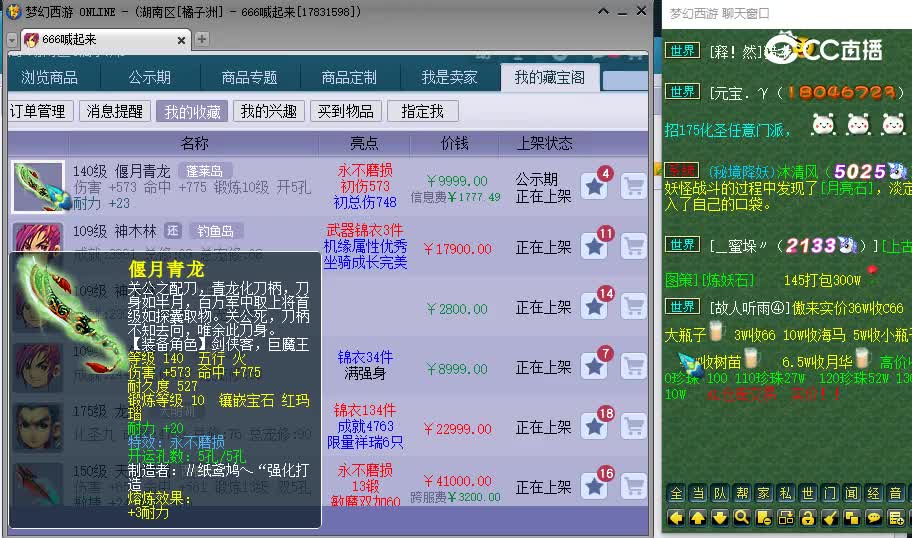Click the overlapping squares icon in chat toolbar
The height and width of the screenshot is (538, 912).
852,518
